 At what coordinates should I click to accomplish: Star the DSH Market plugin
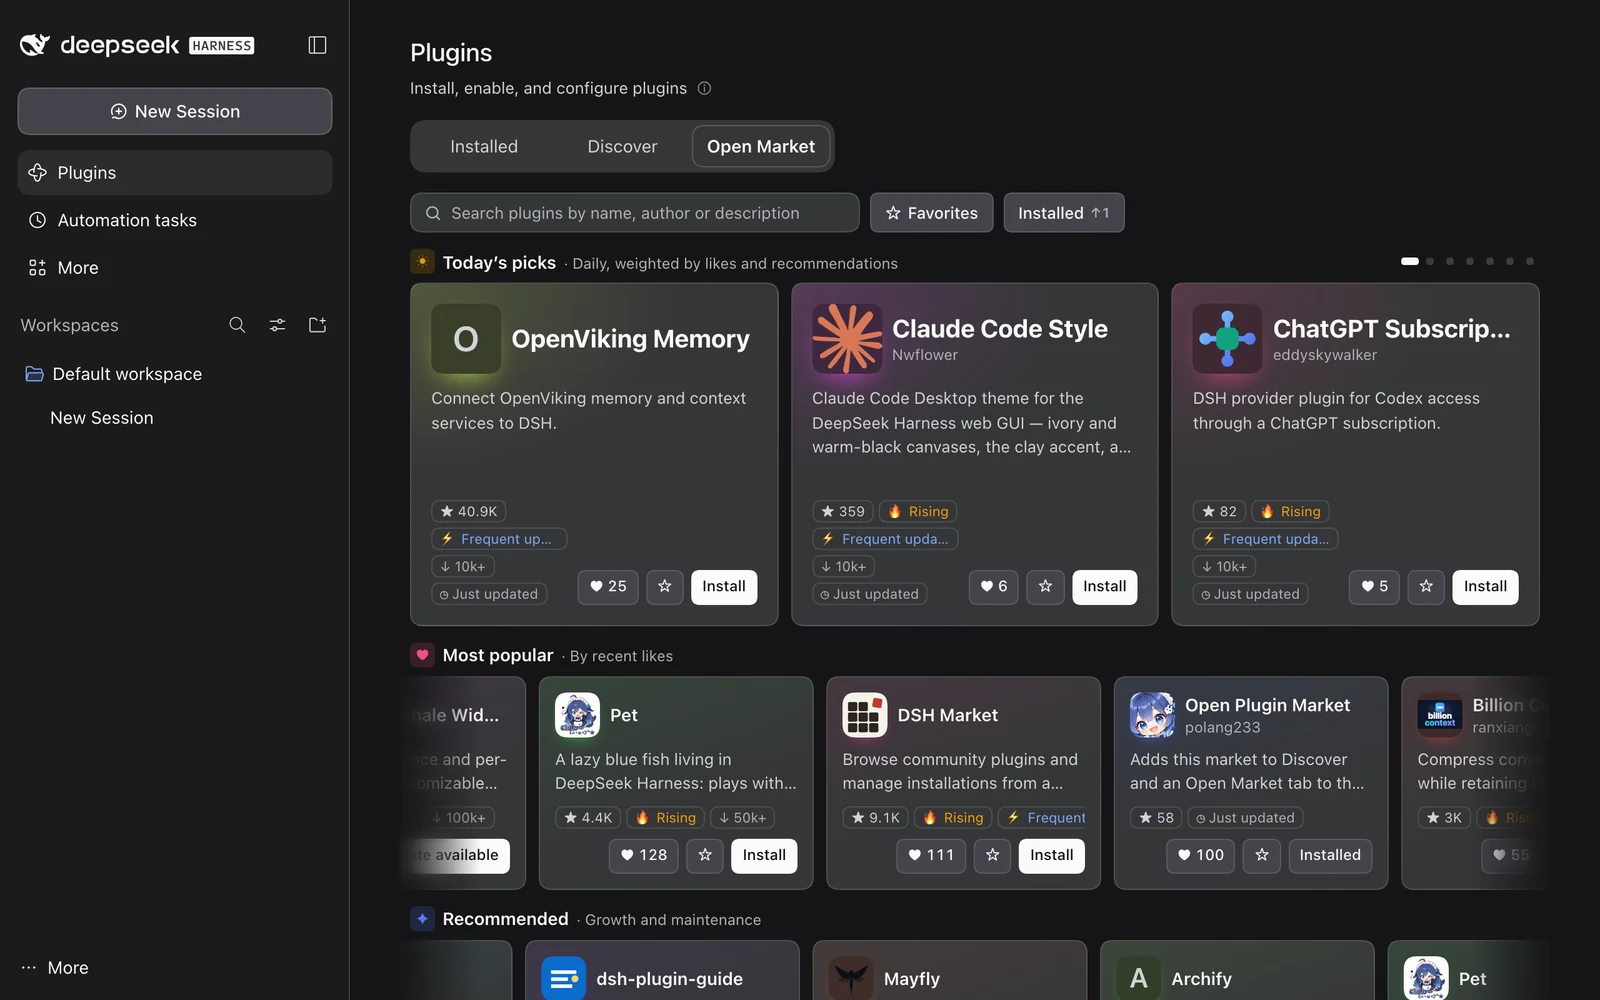[992, 855]
